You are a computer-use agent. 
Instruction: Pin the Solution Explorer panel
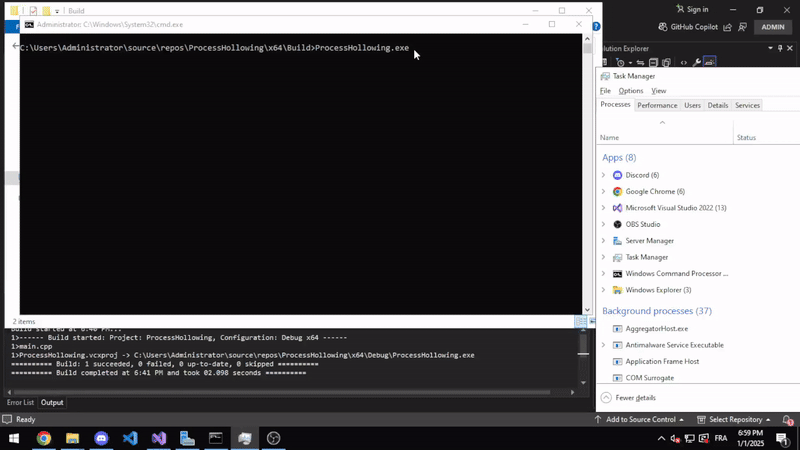pyautogui.click(x=780, y=48)
